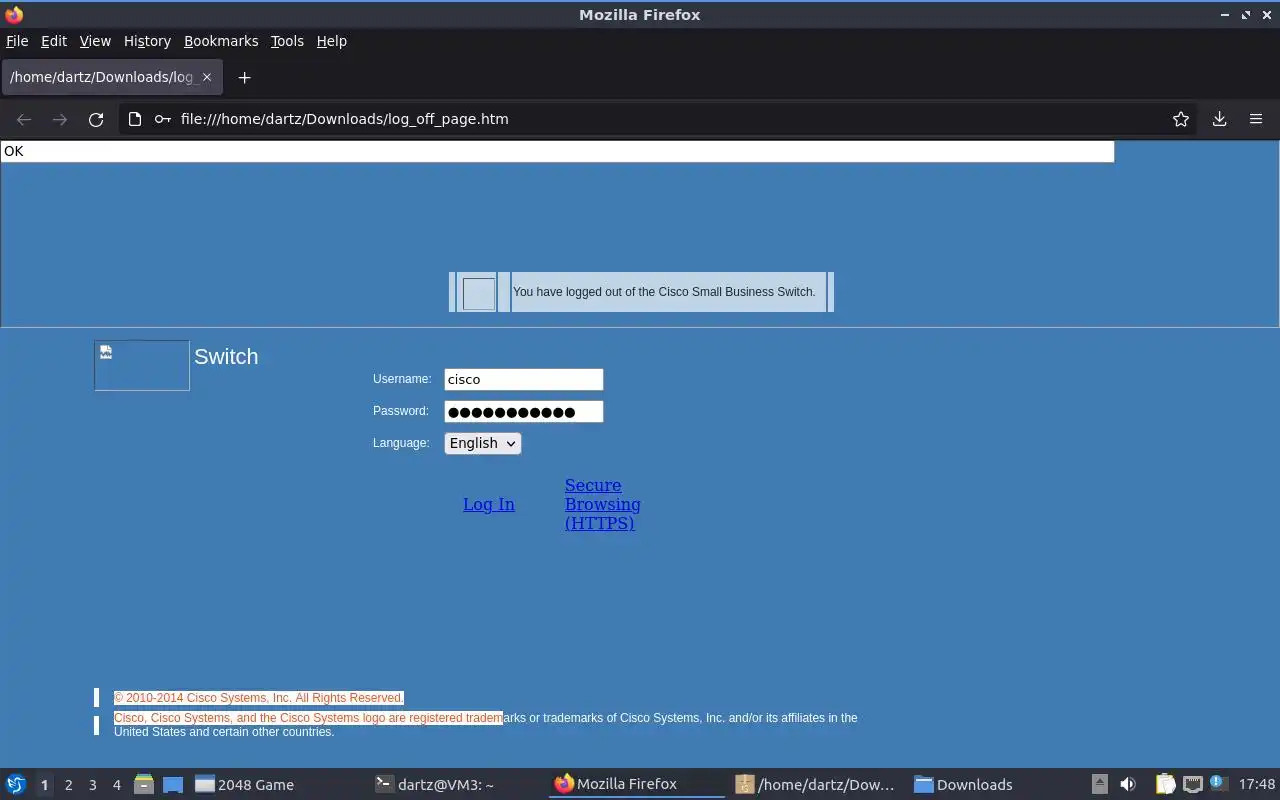The width and height of the screenshot is (1280, 800).
Task: Switch to virtual desktop 2
Action: (69, 785)
